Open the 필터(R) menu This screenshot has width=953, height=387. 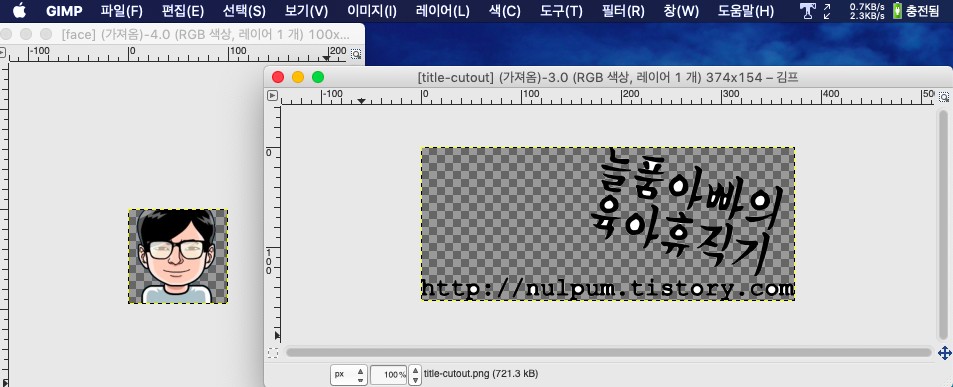(x=623, y=11)
